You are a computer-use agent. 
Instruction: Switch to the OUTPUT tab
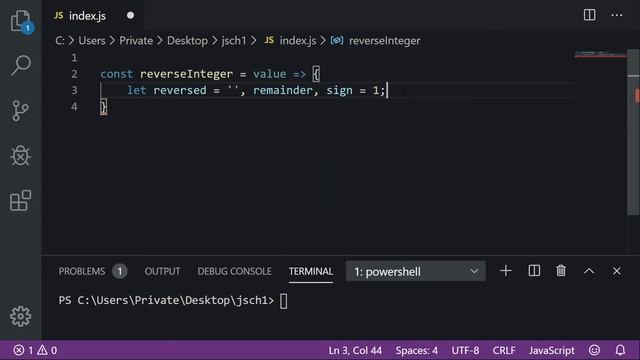coord(162,271)
